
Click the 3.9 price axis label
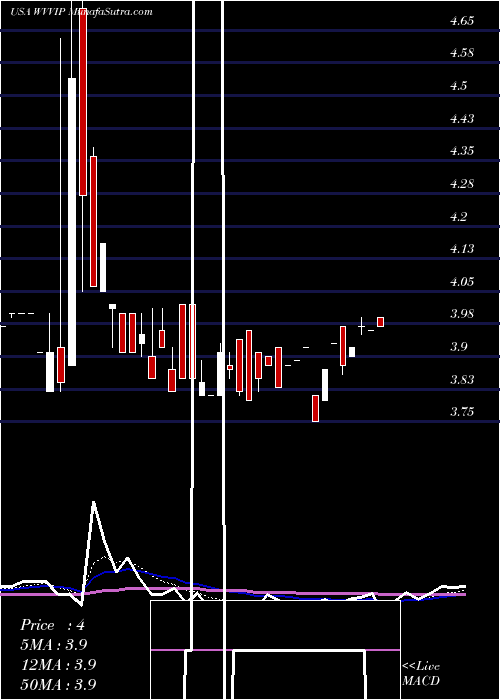pos(458,347)
